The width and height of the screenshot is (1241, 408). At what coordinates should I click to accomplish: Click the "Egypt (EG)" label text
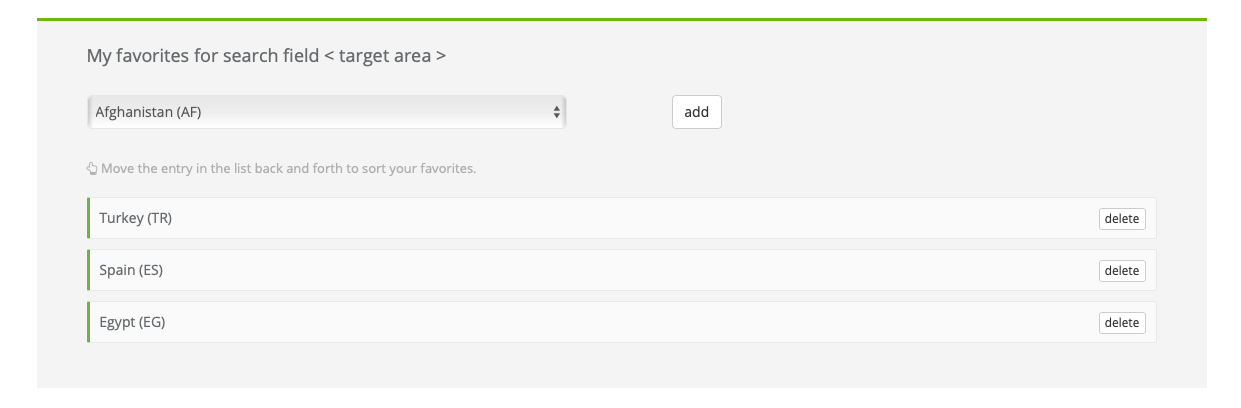pos(132,322)
